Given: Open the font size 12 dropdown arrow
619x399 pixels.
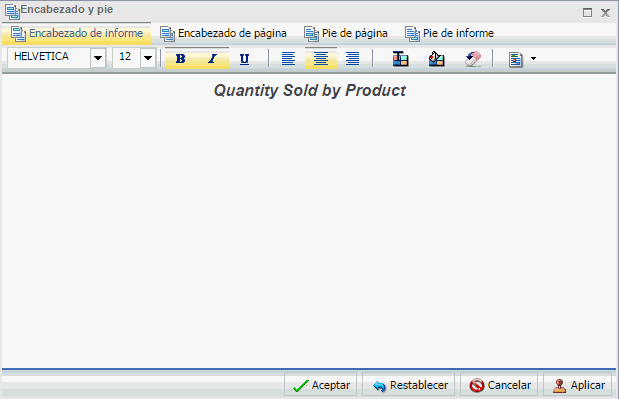Looking at the screenshot, I should point(148,58).
